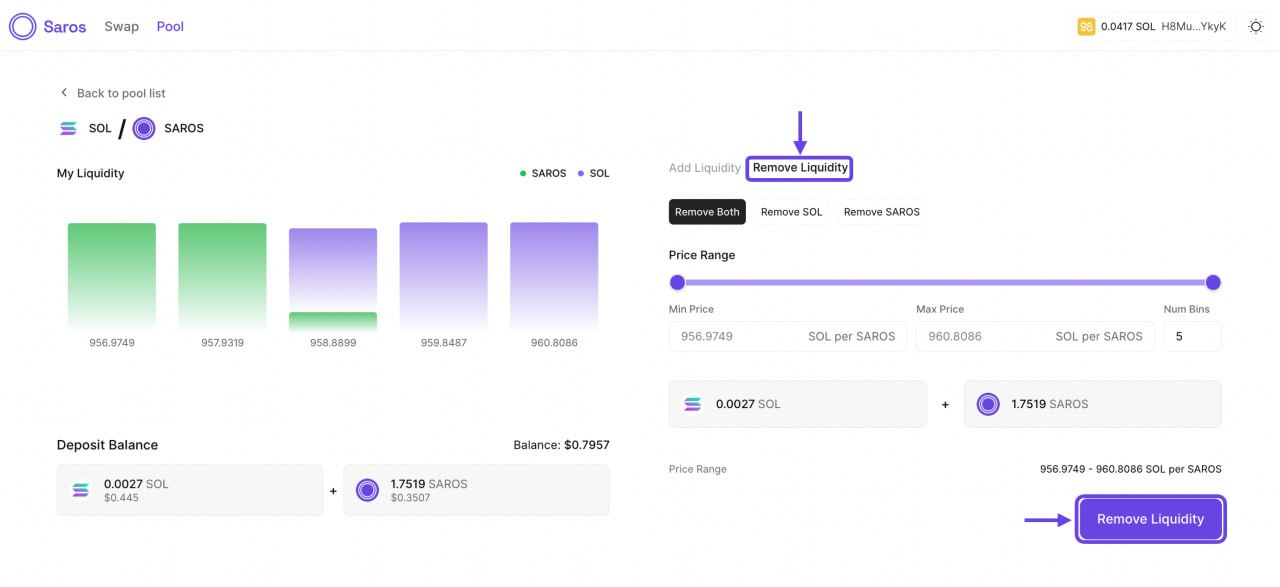Select the Remove SAROS option
The width and height of the screenshot is (1280, 587).
click(881, 212)
